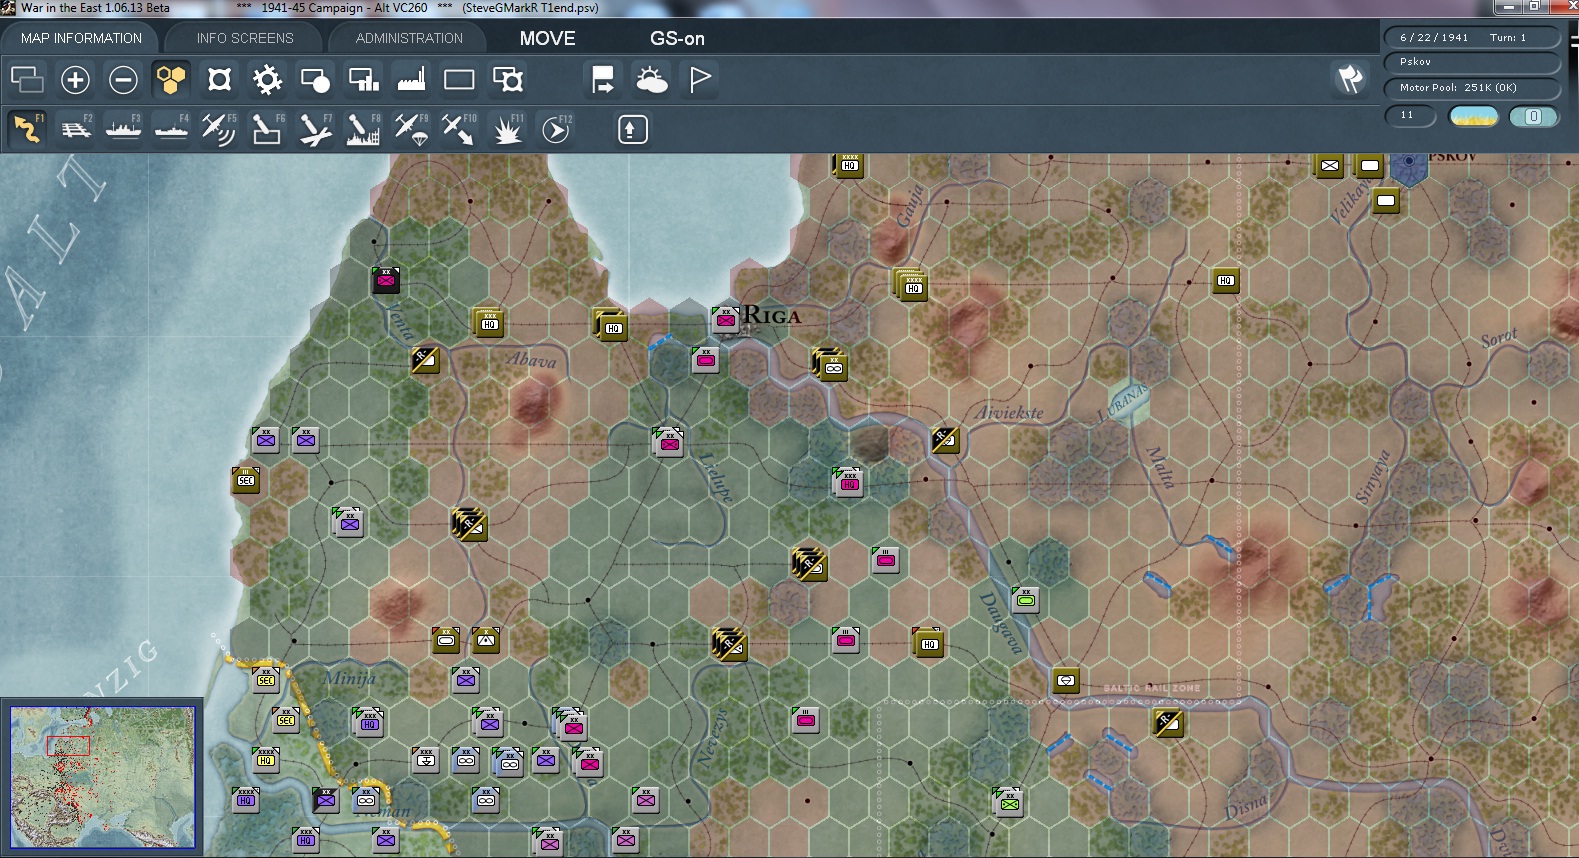
Task: Click the GS-on status label
Action: (x=677, y=38)
